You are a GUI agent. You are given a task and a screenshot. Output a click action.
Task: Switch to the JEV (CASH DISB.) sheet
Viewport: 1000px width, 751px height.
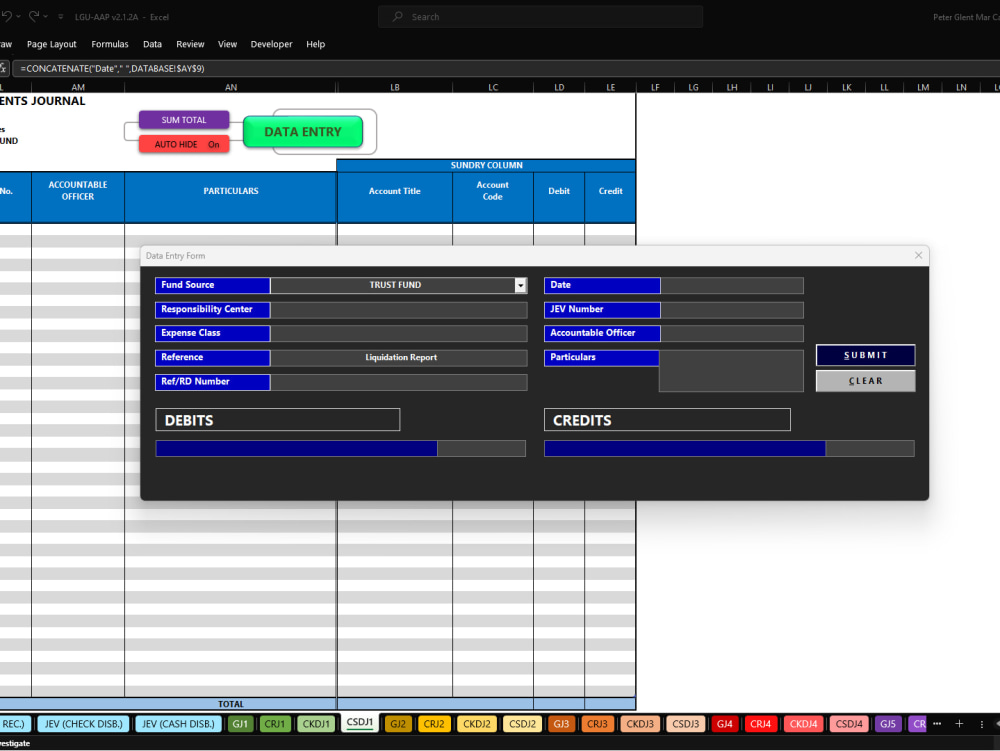pos(178,723)
